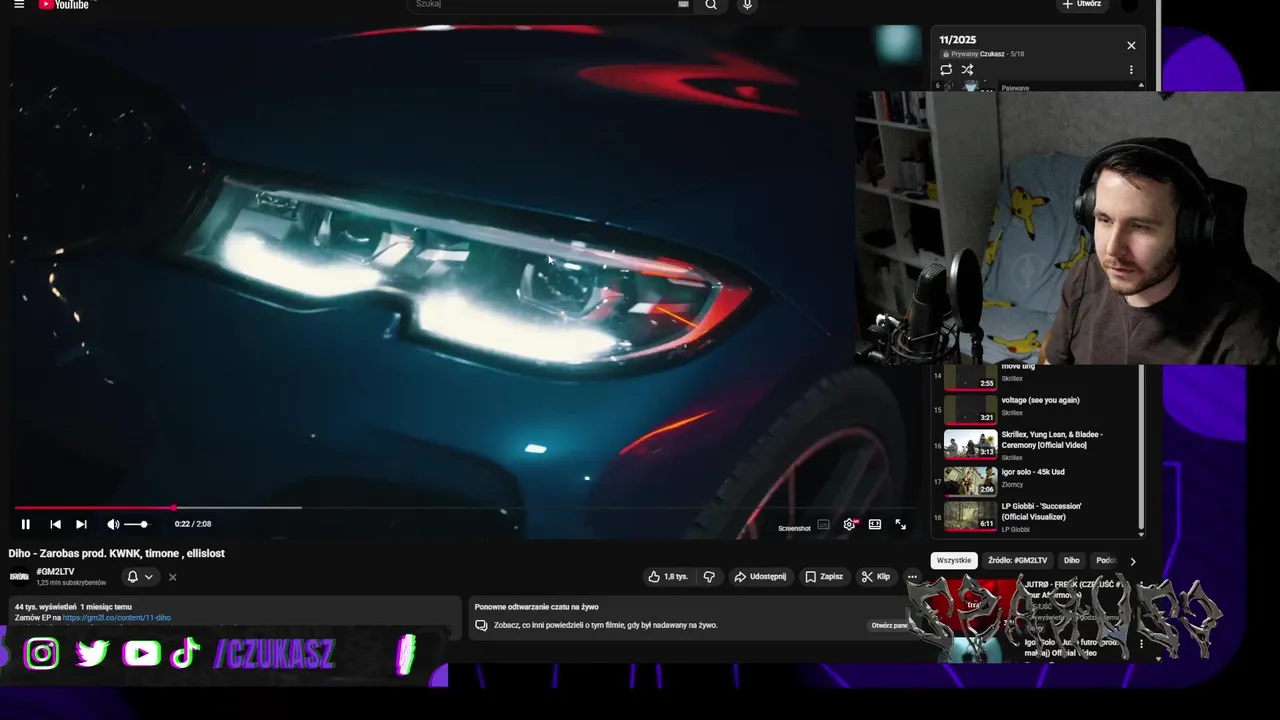Enter fullscreen mode
The width and height of the screenshot is (1280, 720).
point(901,524)
